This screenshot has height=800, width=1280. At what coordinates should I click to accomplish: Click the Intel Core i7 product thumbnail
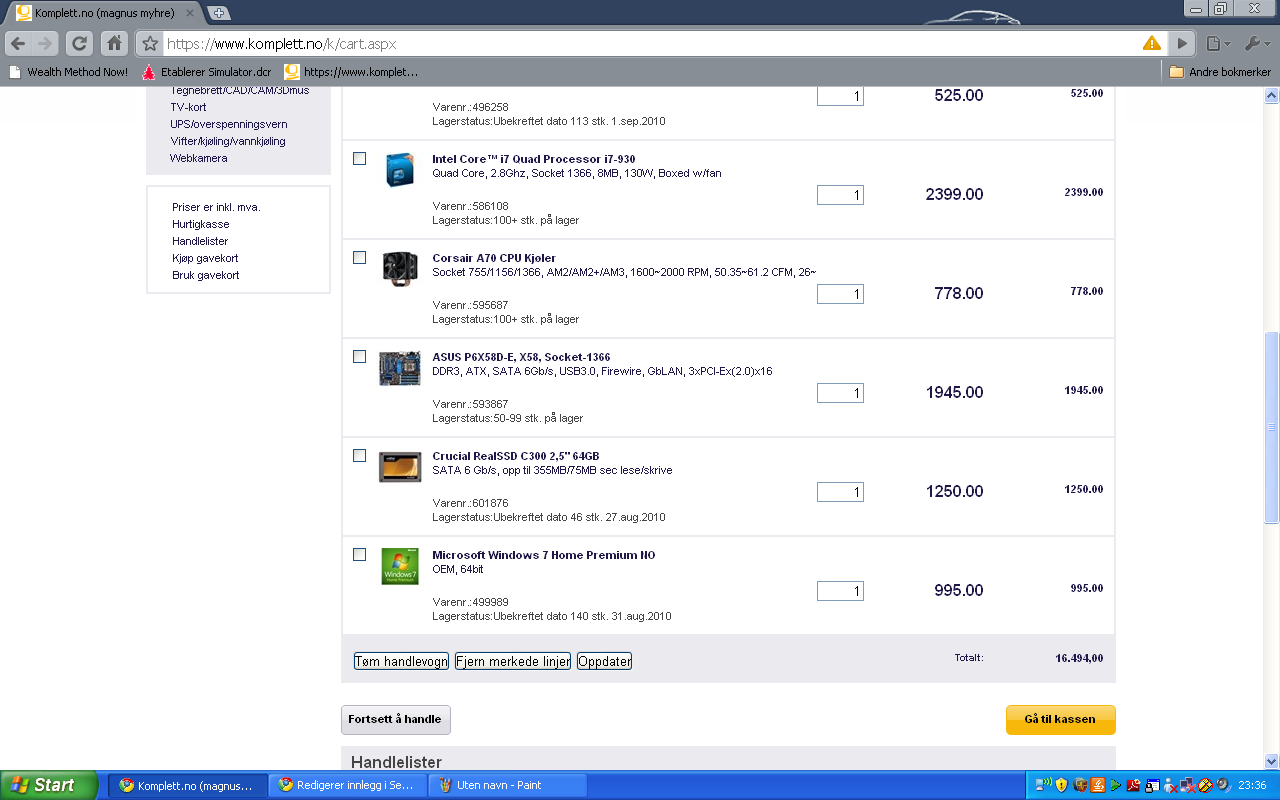400,170
